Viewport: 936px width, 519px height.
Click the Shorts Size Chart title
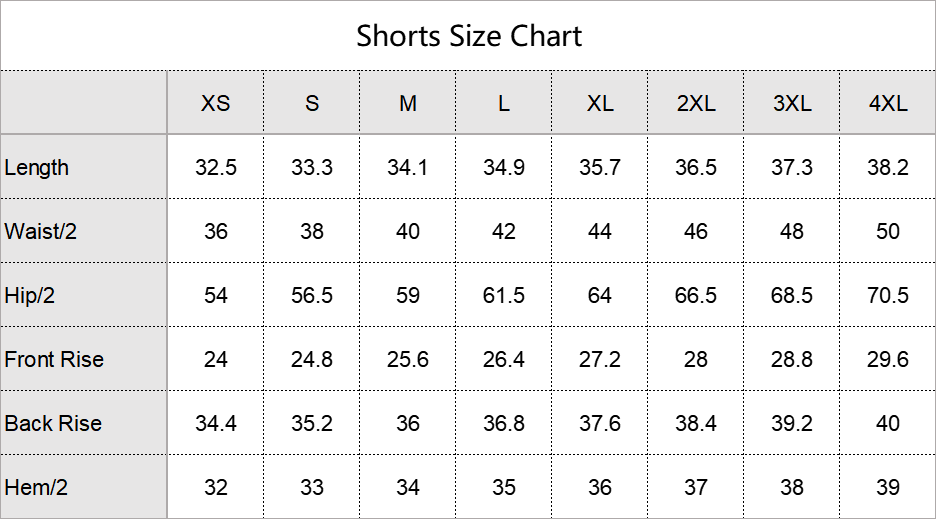(x=469, y=37)
